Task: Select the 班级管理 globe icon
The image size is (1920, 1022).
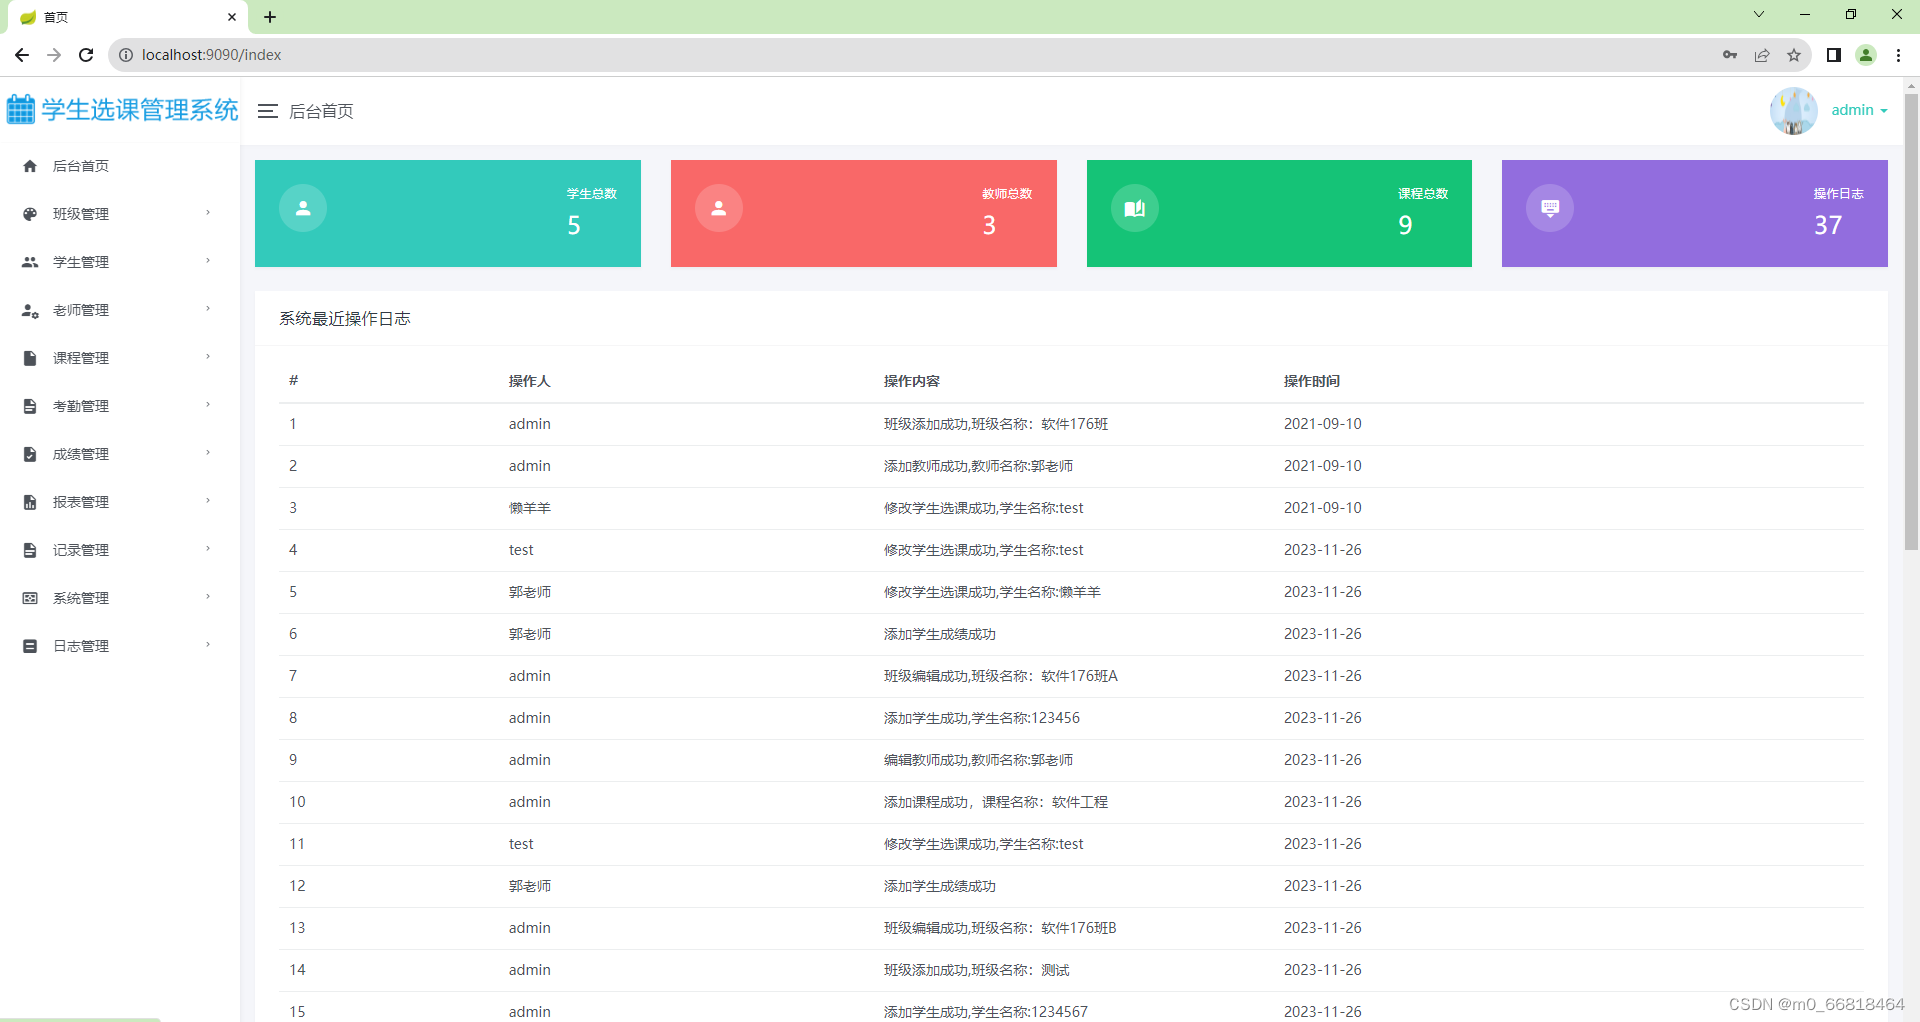Action: pyautogui.click(x=28, y=213)
